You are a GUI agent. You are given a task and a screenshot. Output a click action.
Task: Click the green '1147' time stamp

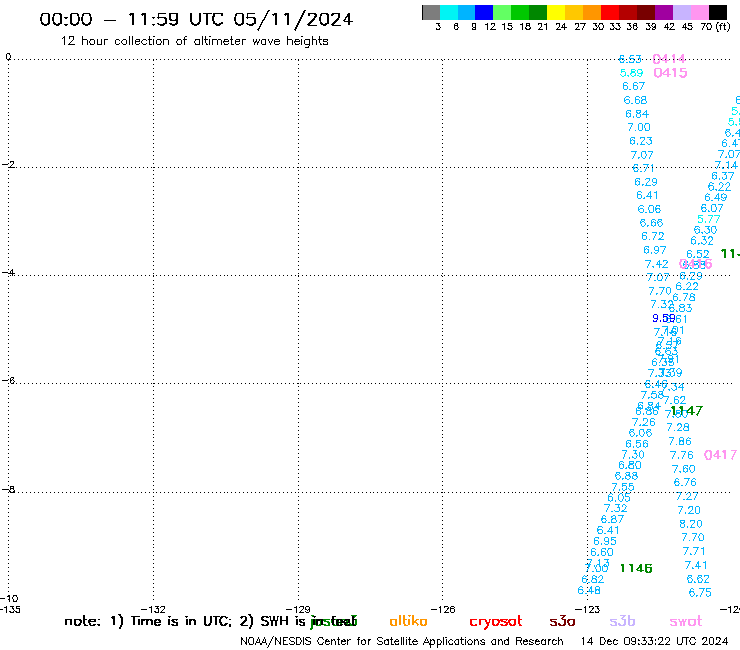(x=687, y=411)
